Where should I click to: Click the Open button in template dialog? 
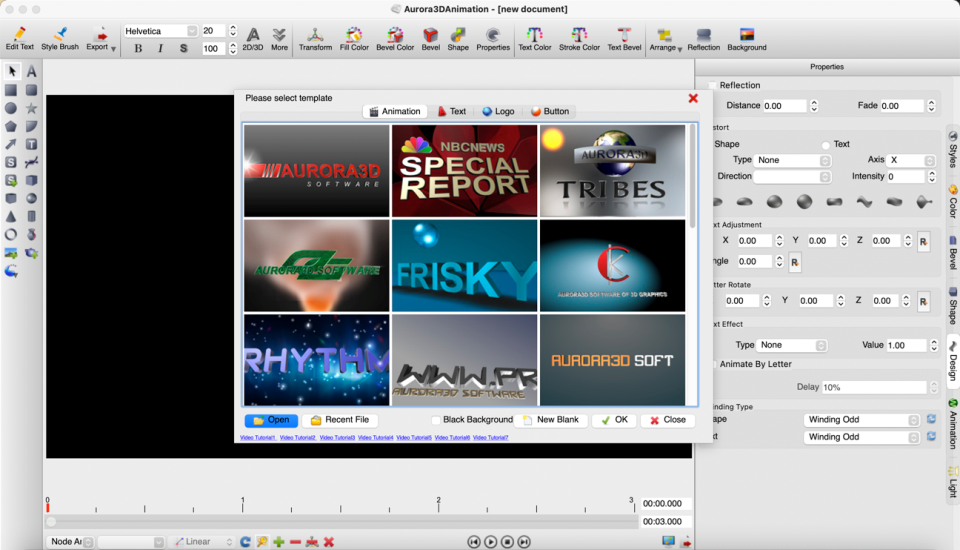pyautogui.click(x=271, y=420)
